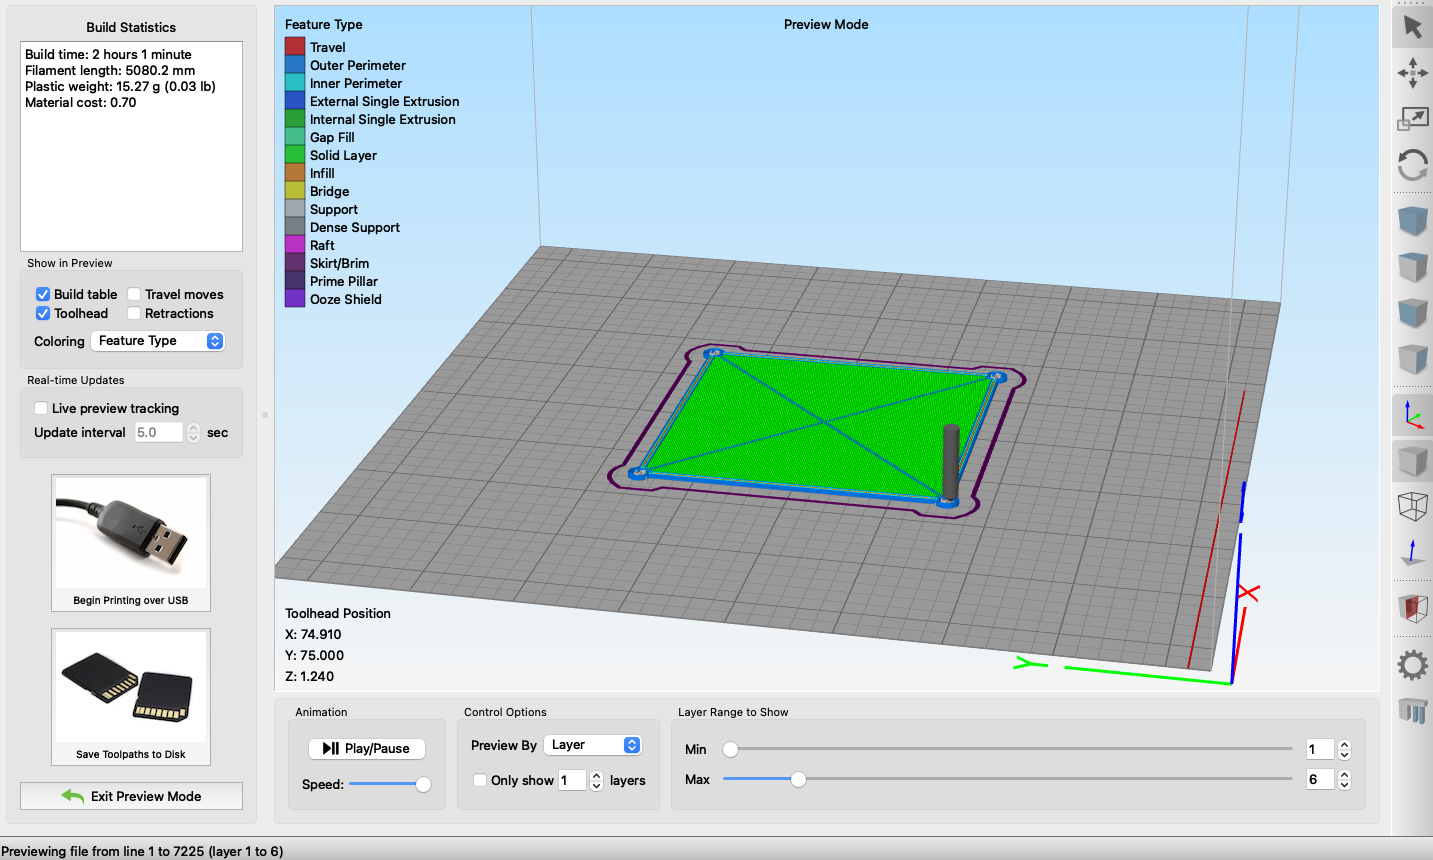Switch to the fourth gray cube view

1412,358
